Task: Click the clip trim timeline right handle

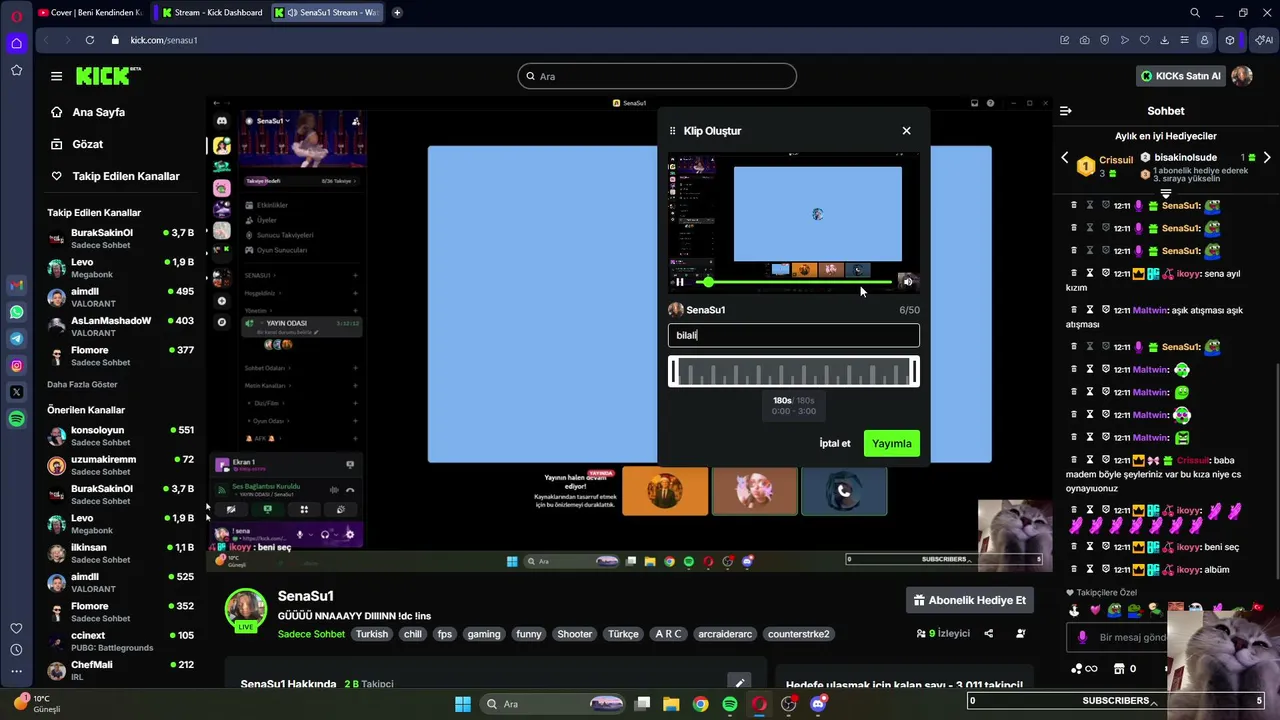Action: point(914,372)
